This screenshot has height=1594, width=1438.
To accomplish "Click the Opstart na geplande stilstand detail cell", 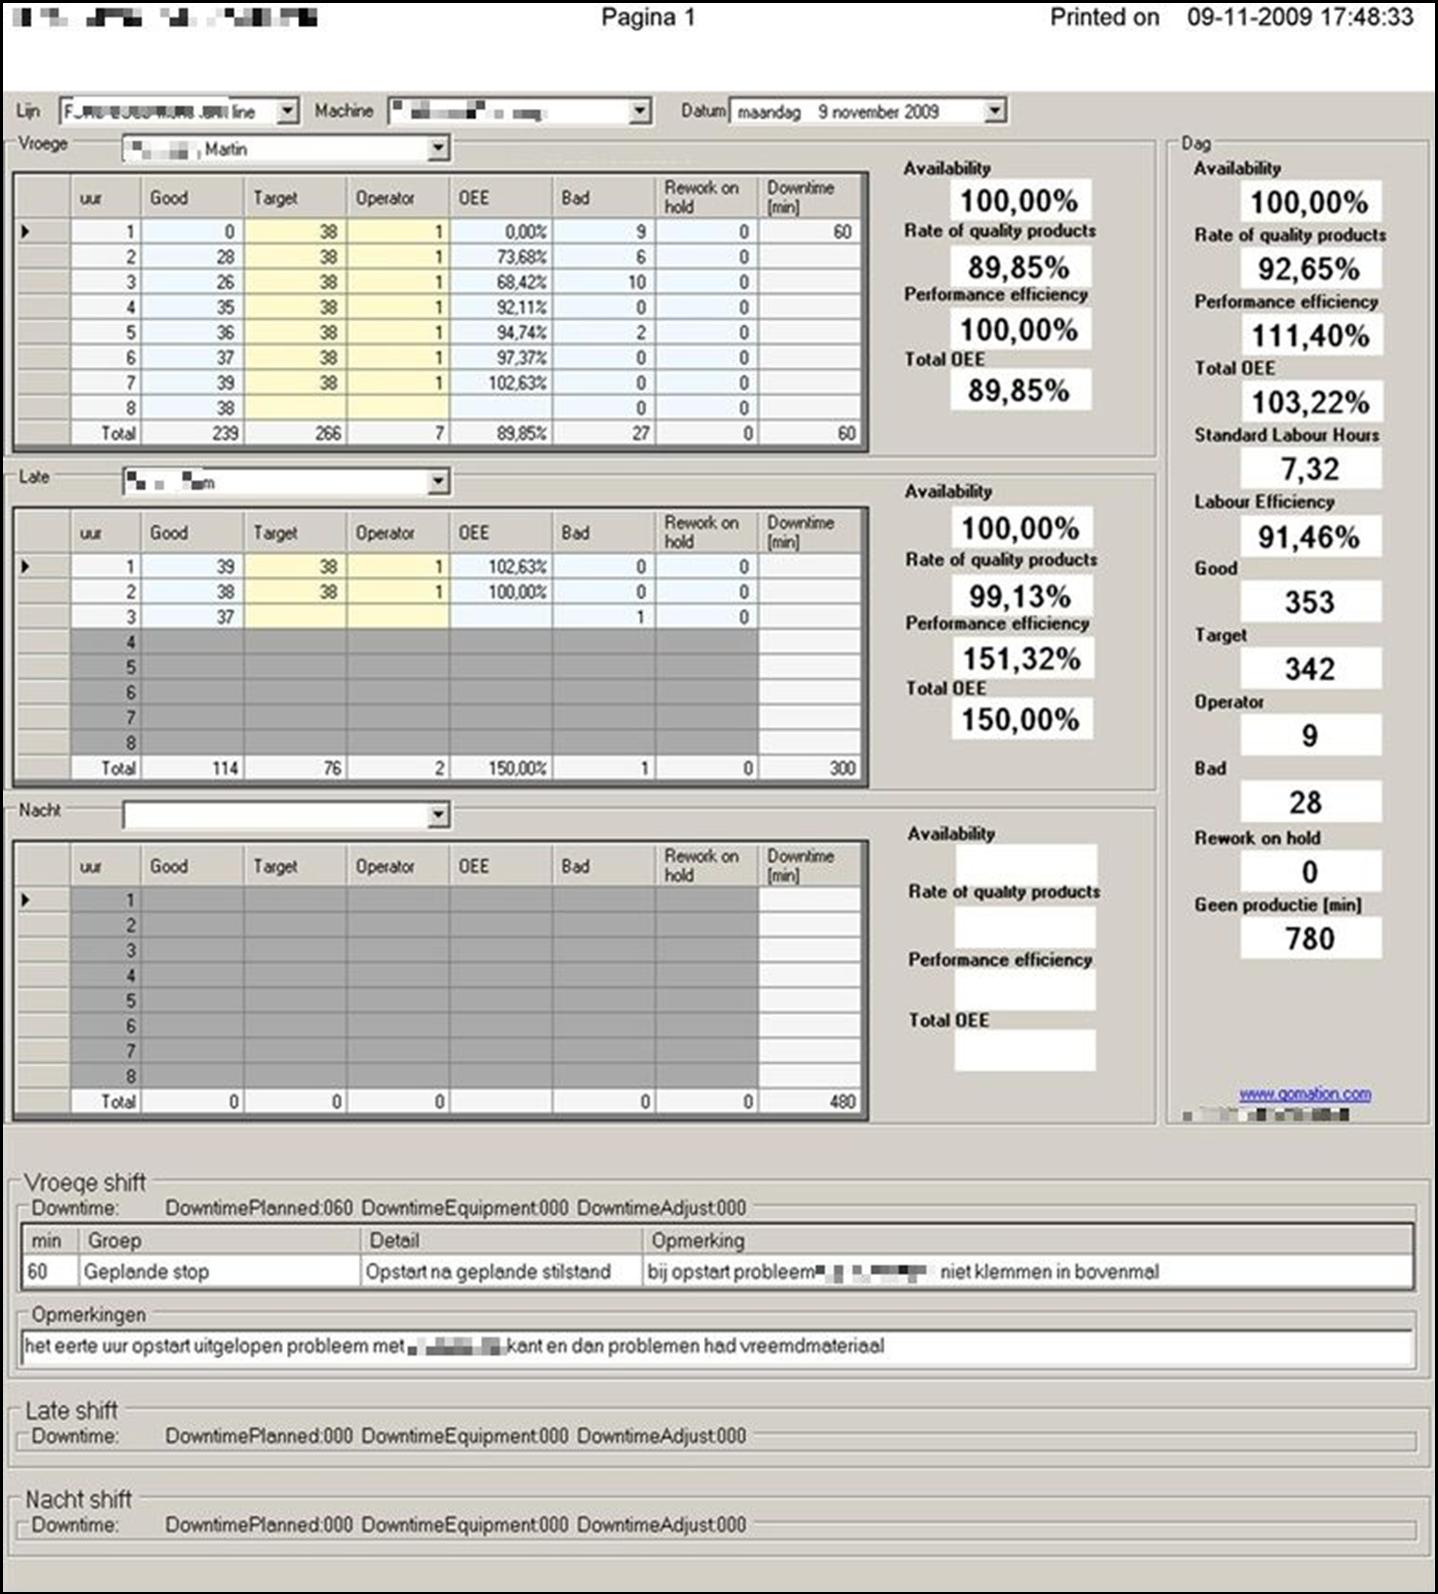I will click(500, 1272).
